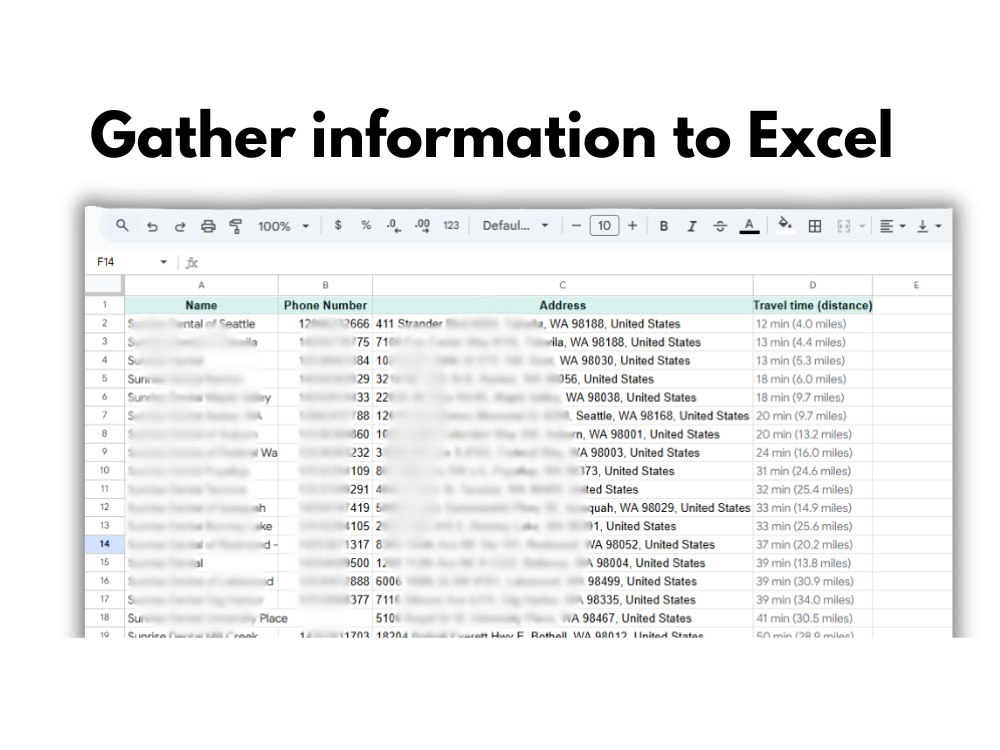This screenshot has height=750, width=1000.
Task: Decrease font size with minus
Action: point(576,226)
